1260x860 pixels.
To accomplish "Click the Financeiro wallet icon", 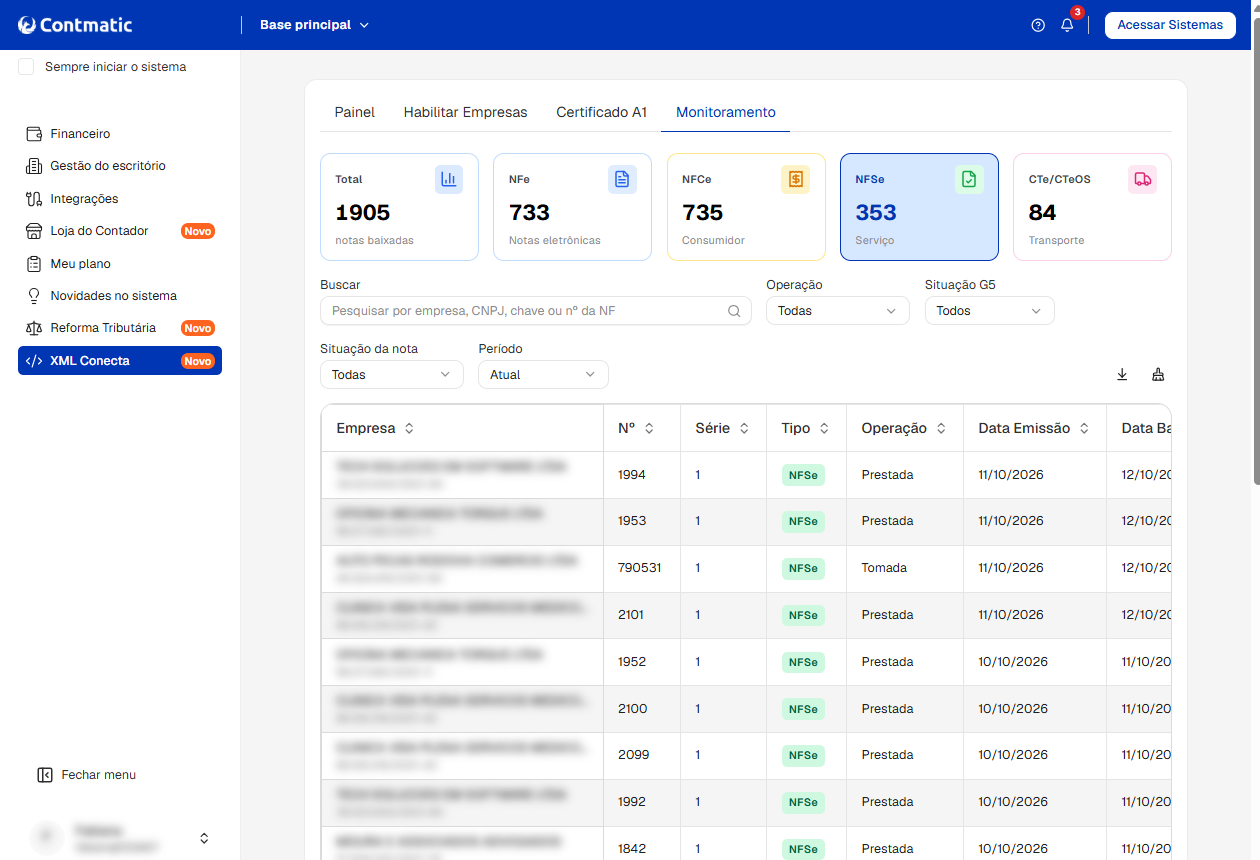I will (x=34, y=134).
